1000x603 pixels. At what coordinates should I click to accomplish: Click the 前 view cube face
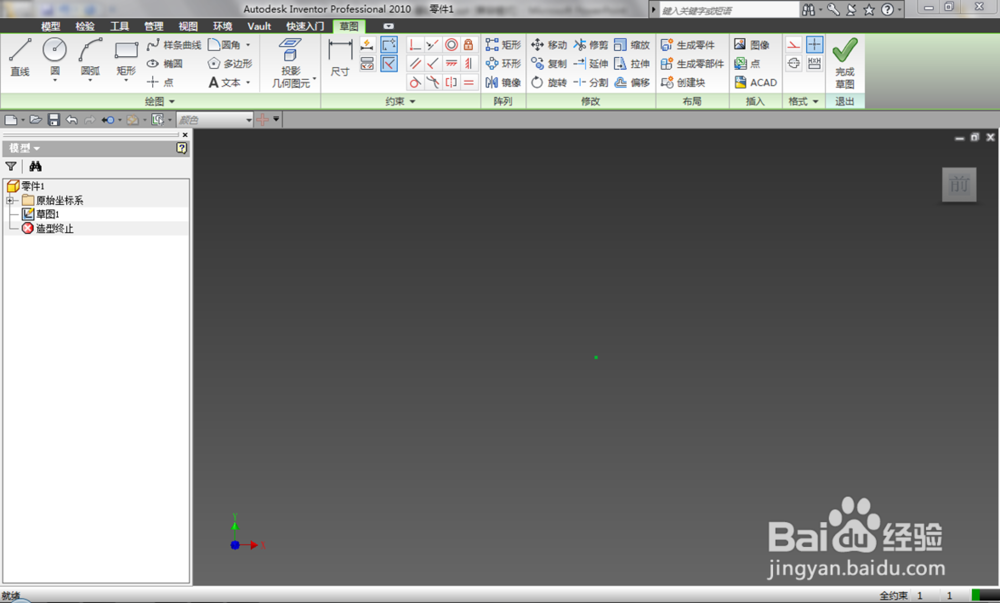pos(959,184)
